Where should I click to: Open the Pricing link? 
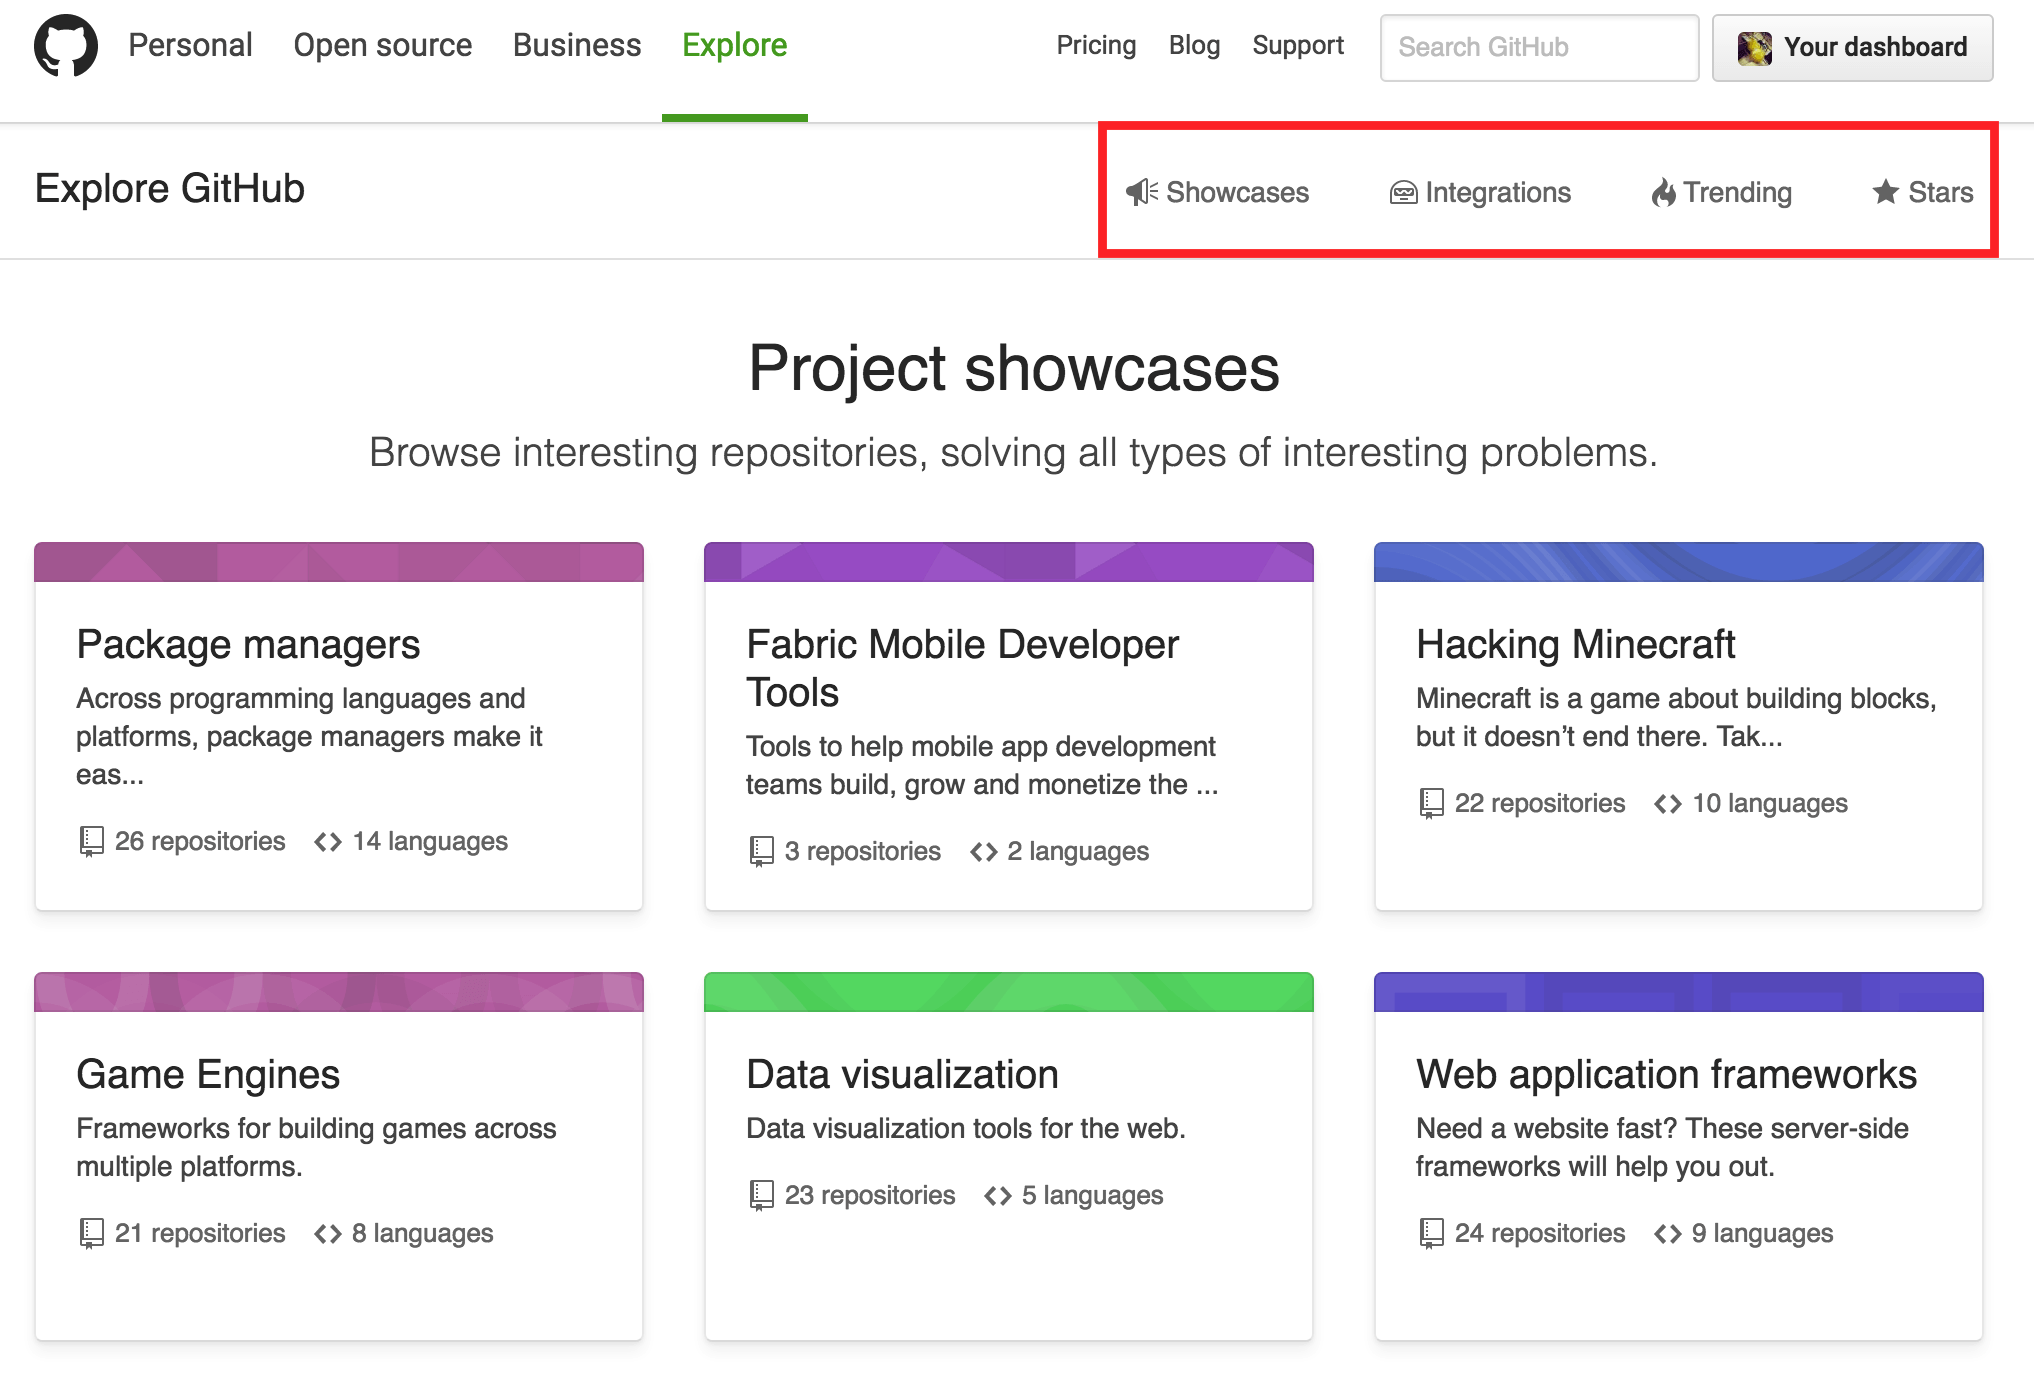click(x=1096, y=45)
